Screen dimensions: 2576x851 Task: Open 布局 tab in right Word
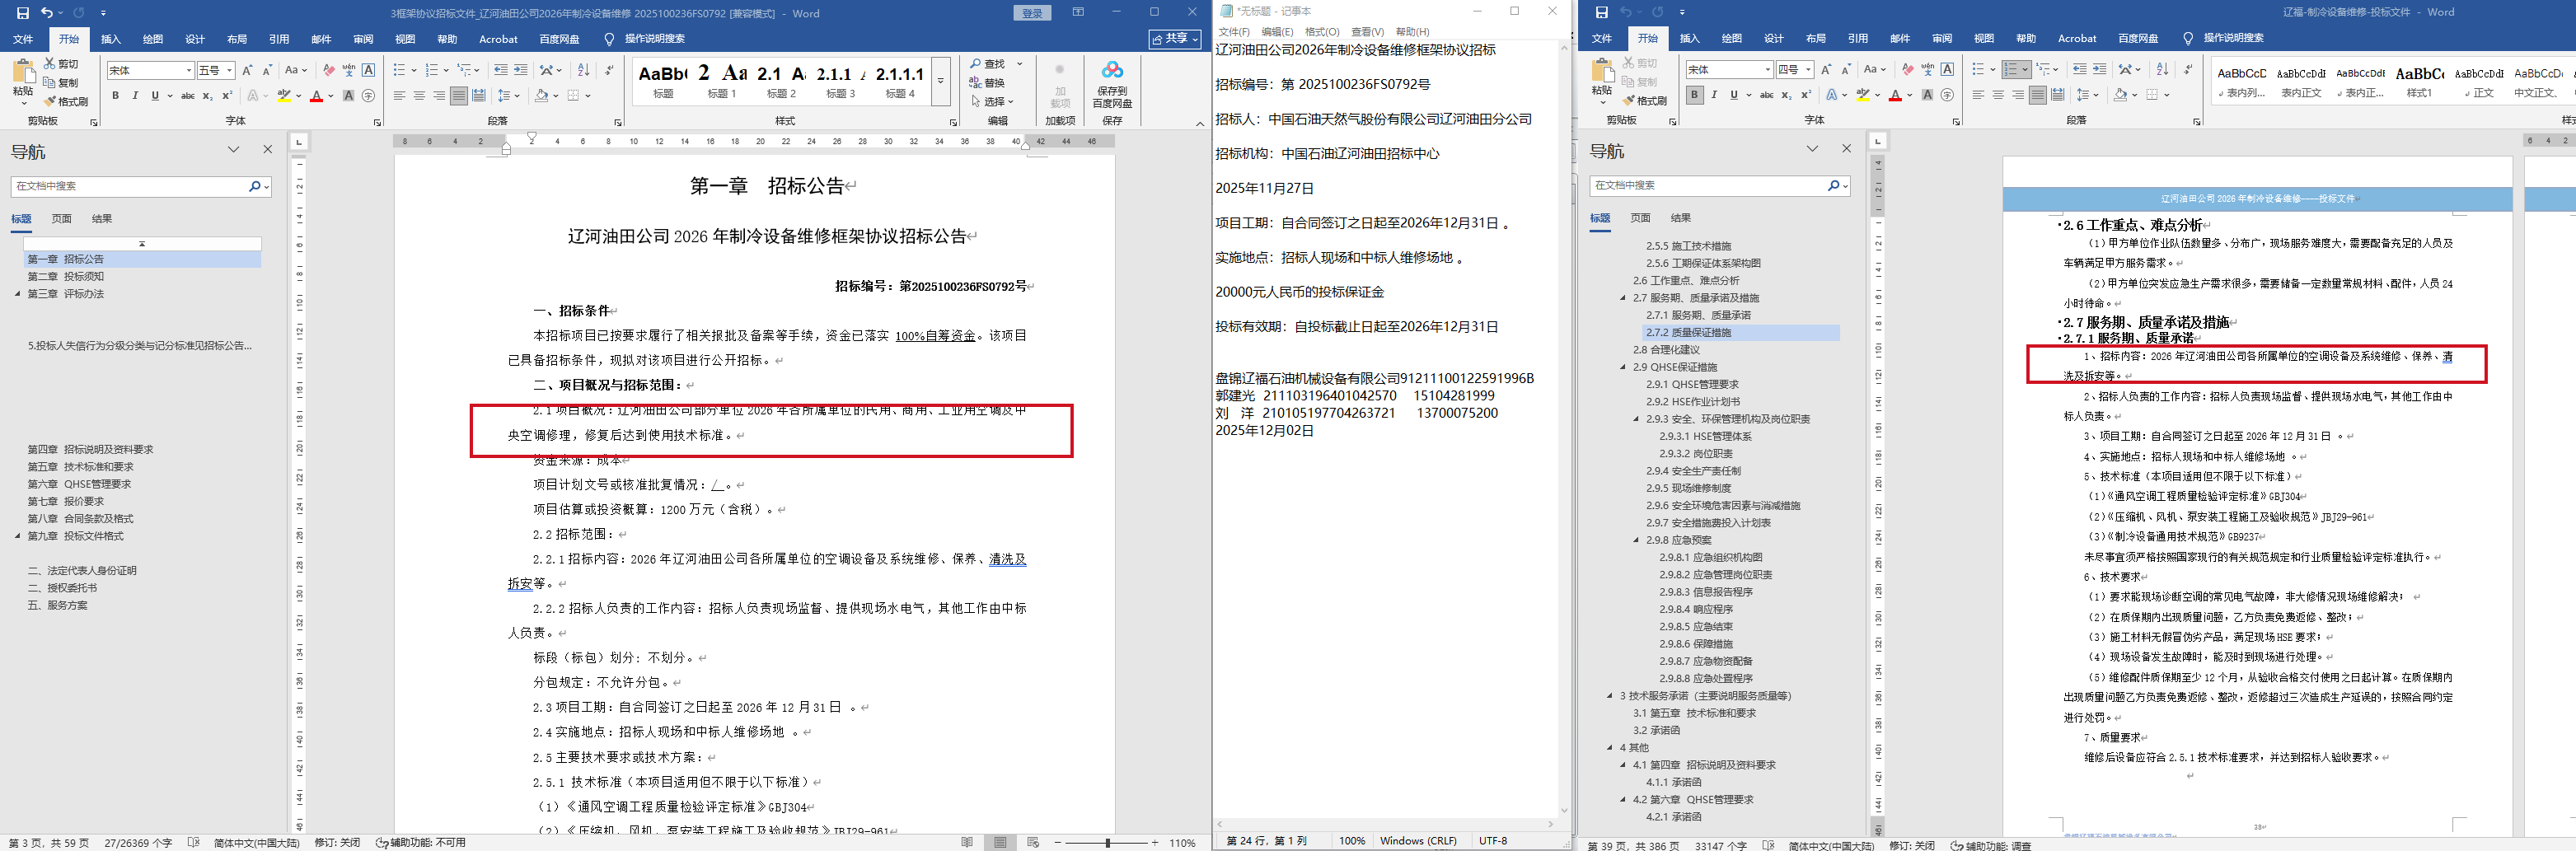coord(1816,38)
